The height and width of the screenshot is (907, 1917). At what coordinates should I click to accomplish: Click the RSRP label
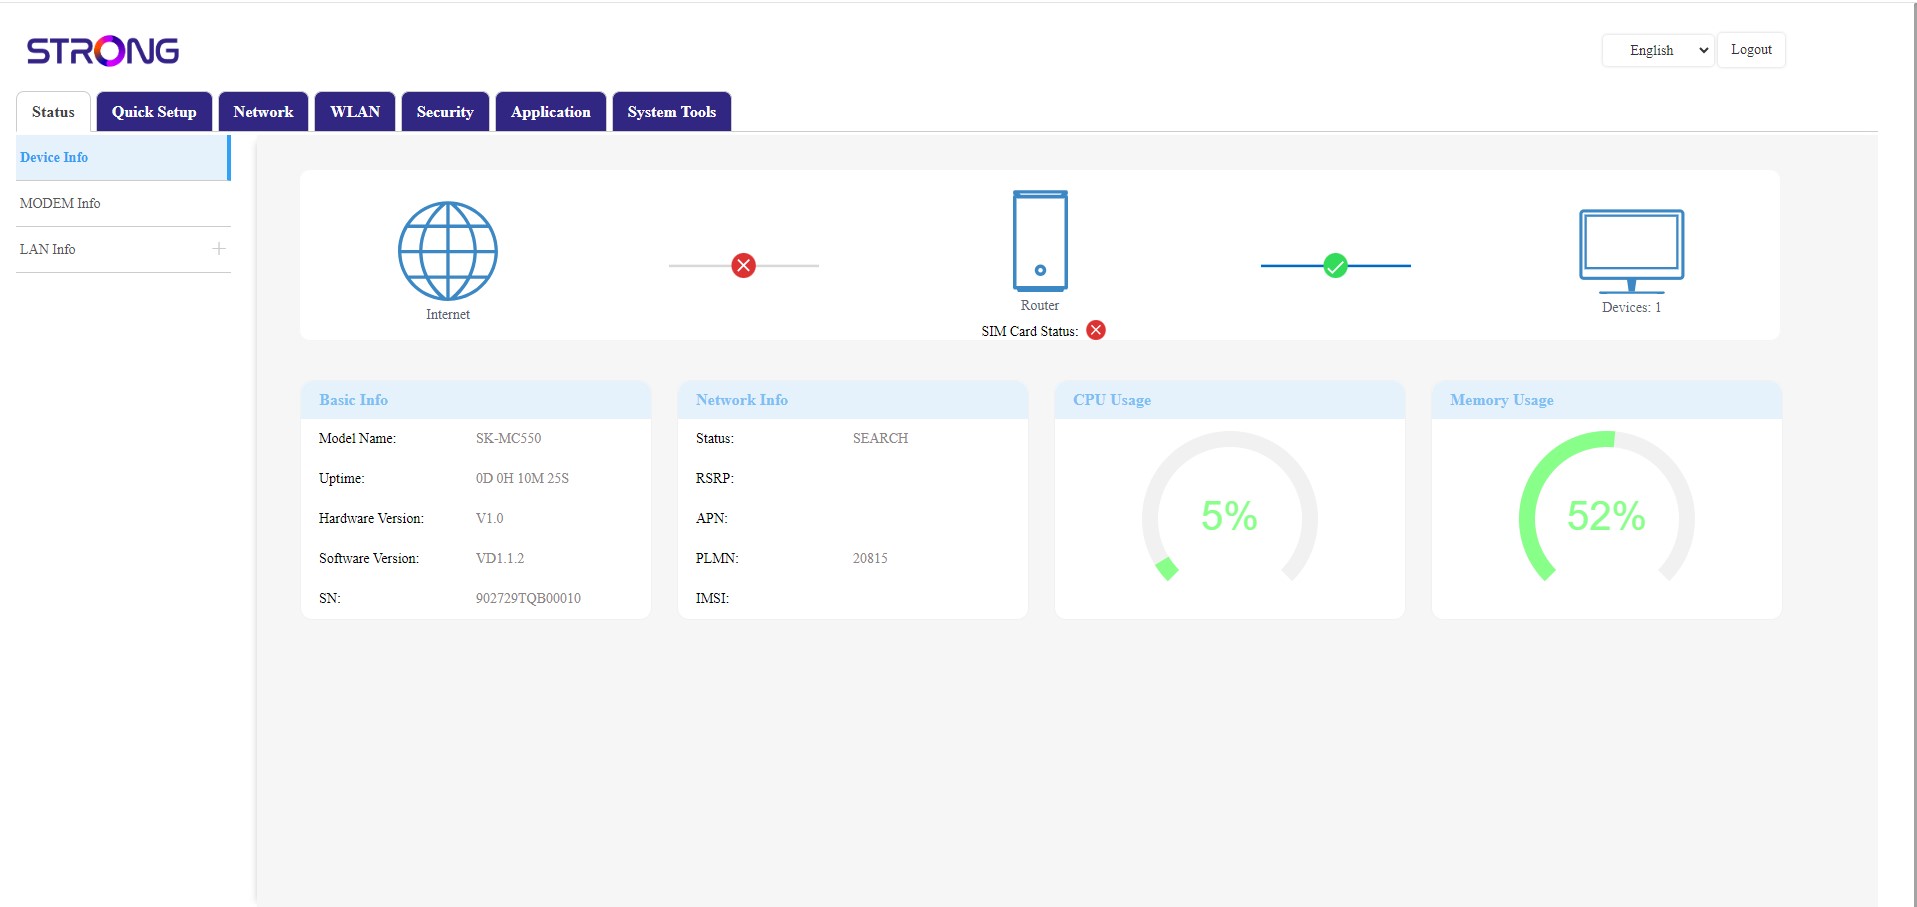715,478
